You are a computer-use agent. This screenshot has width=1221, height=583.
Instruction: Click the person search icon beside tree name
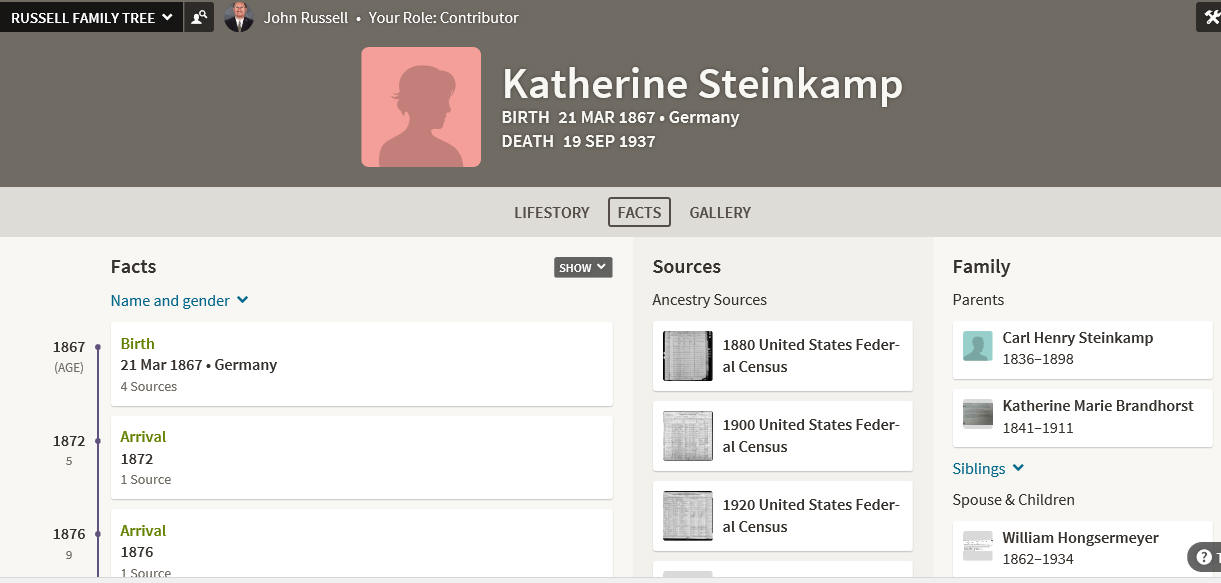pos(199,17)
